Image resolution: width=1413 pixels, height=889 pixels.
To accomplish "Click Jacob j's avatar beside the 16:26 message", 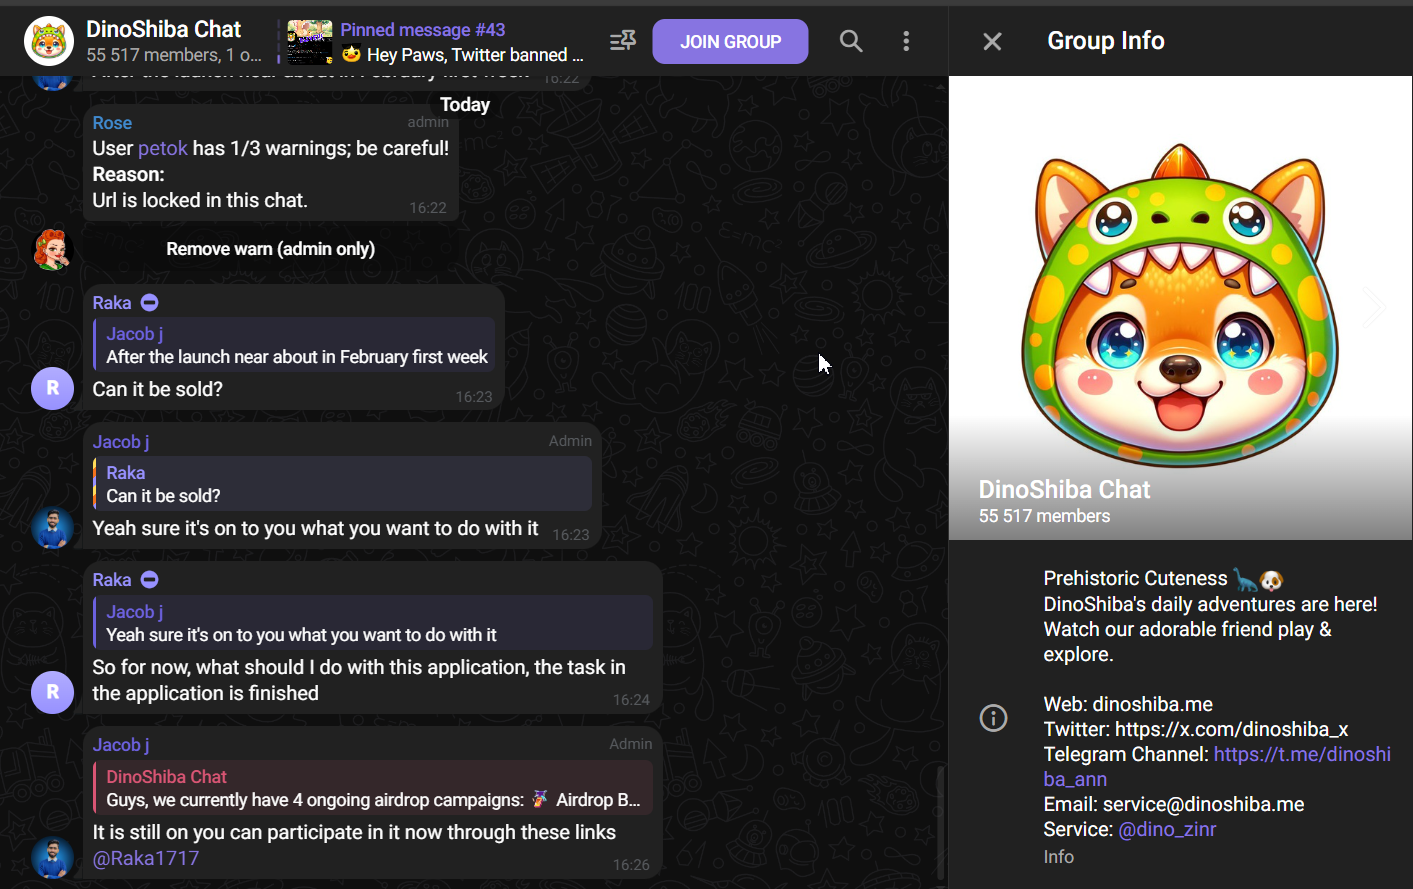I will [x=52, y=857].
